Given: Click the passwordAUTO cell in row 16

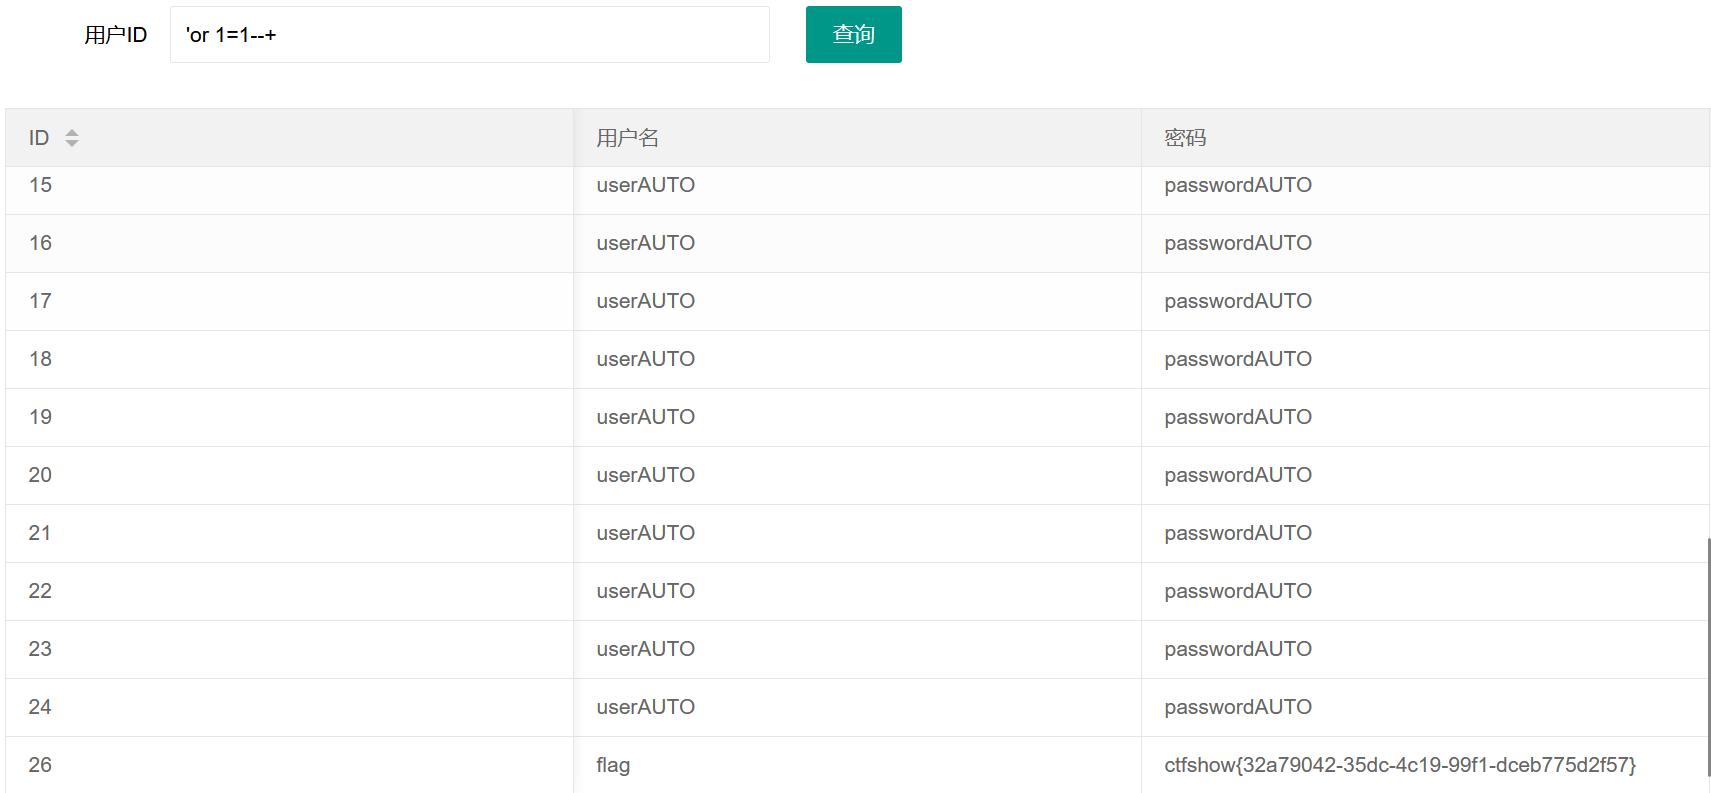Looking at the screenshot, I should 1237,243.
